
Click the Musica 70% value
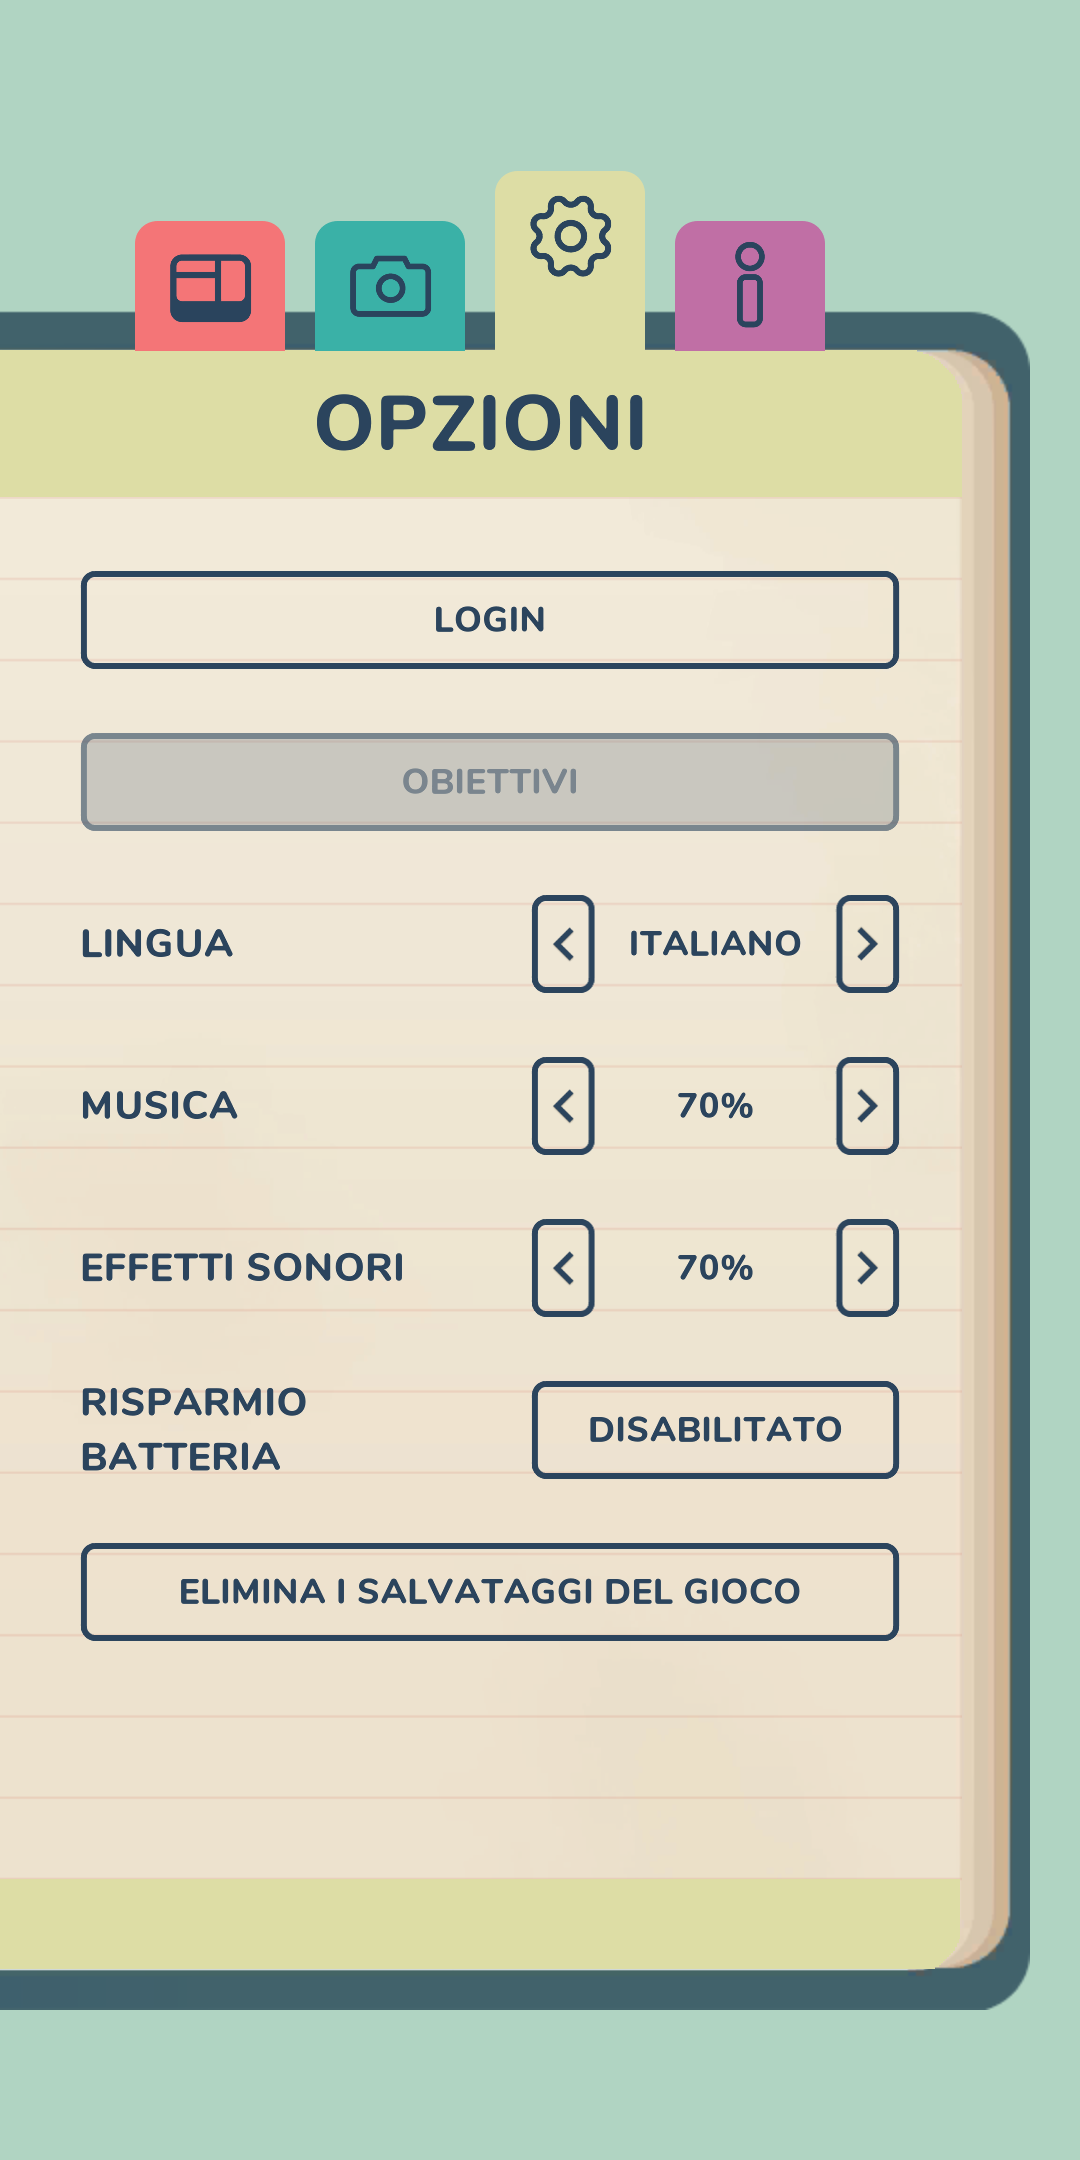(x=715, y=1105)
